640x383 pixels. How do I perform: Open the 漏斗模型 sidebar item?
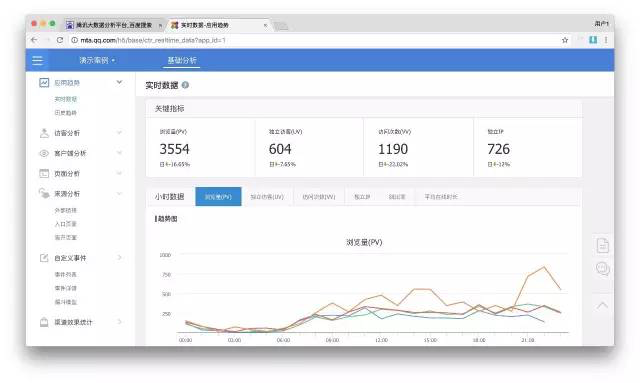click(x=66, y=302)
